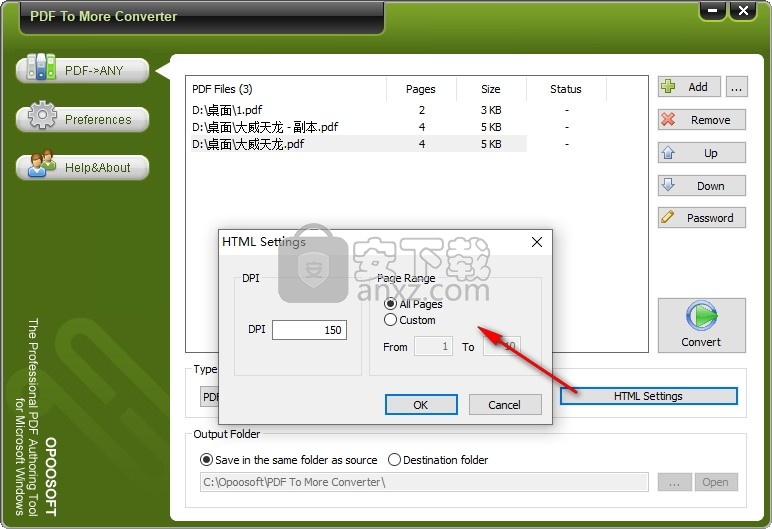Click the To page number field
The height and width of the screenshot is (529, 772).
502,346
